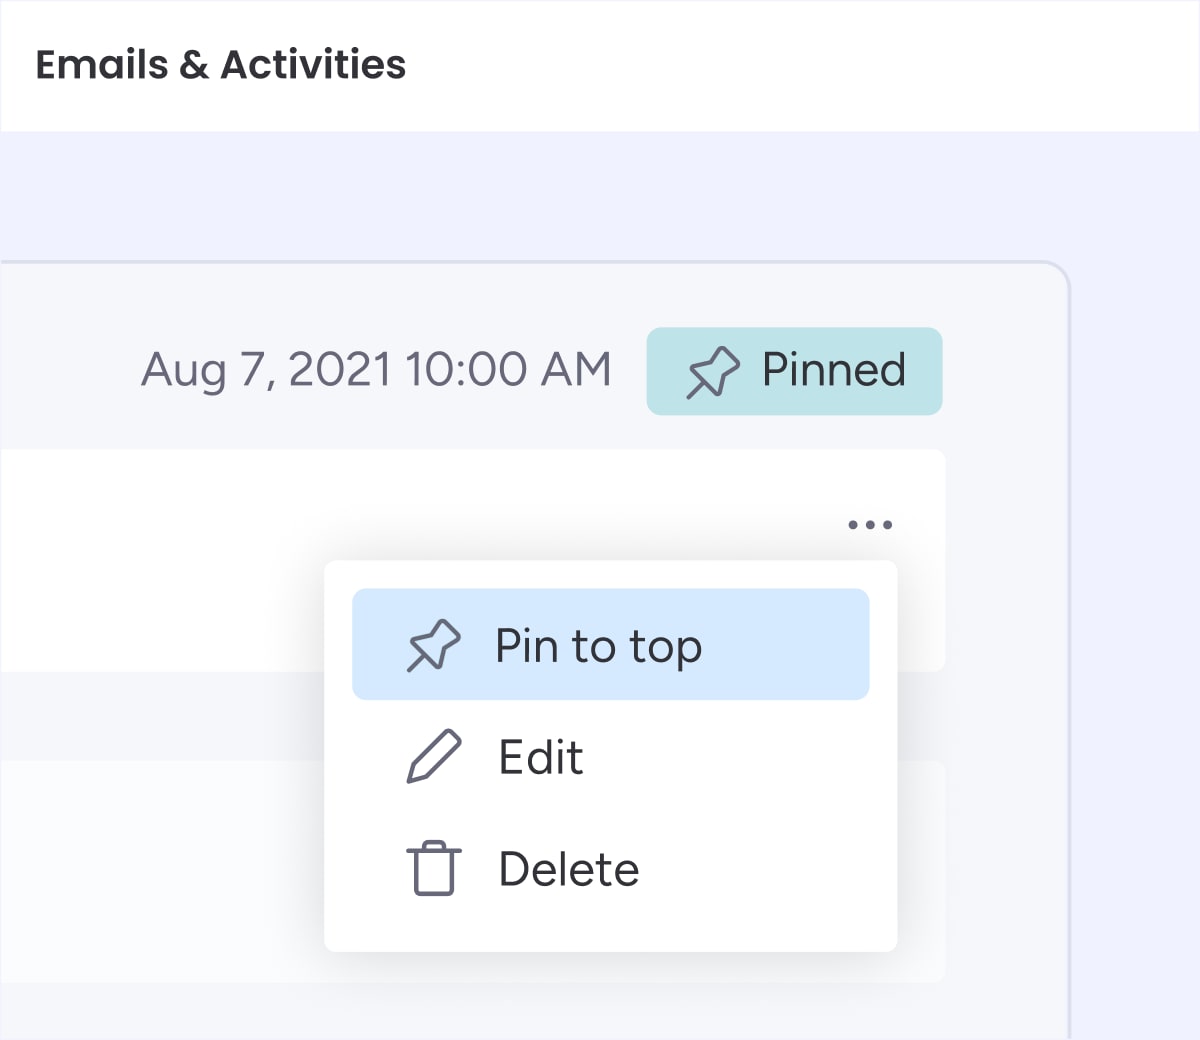1200x1040 pixels.
Task: Click empty space at bottom of dropdown menu panel
Action: (610, 937)
